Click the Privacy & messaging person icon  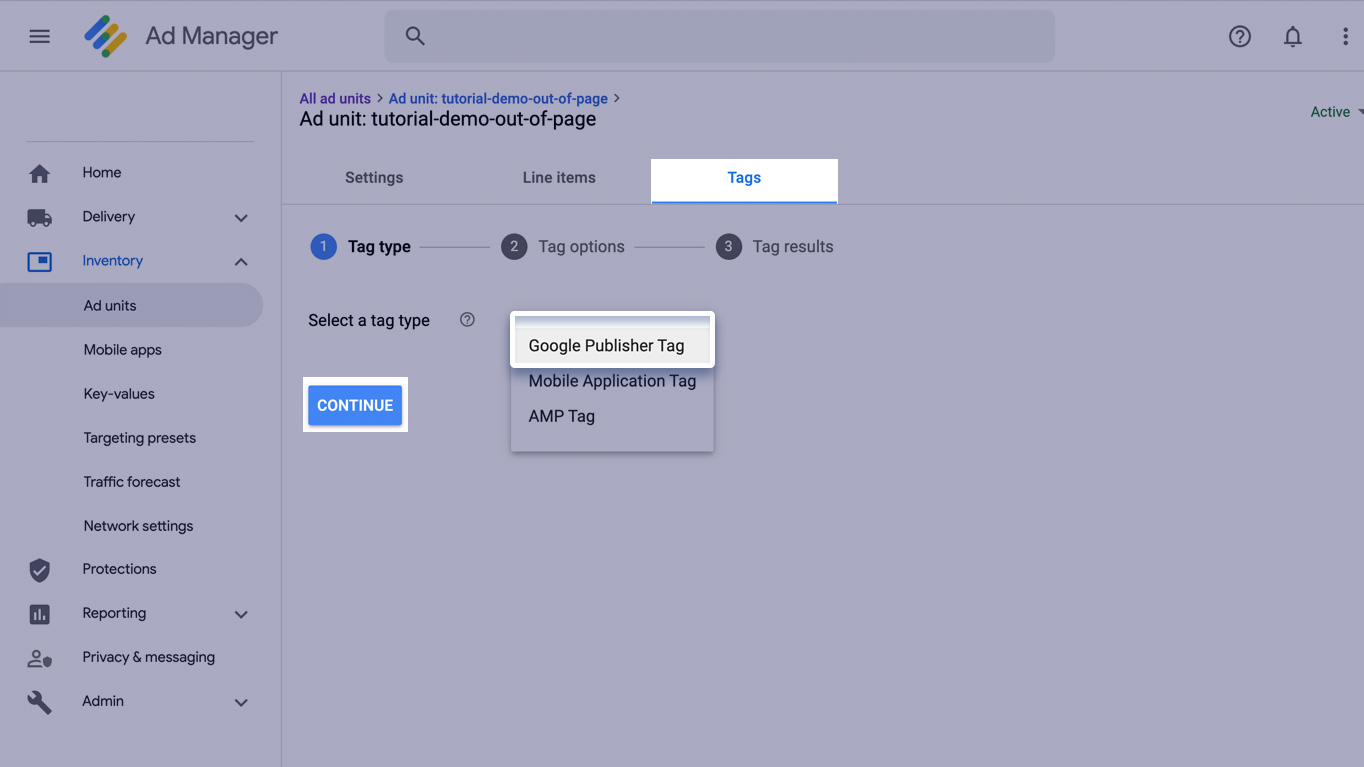click(x=39, y=658)
